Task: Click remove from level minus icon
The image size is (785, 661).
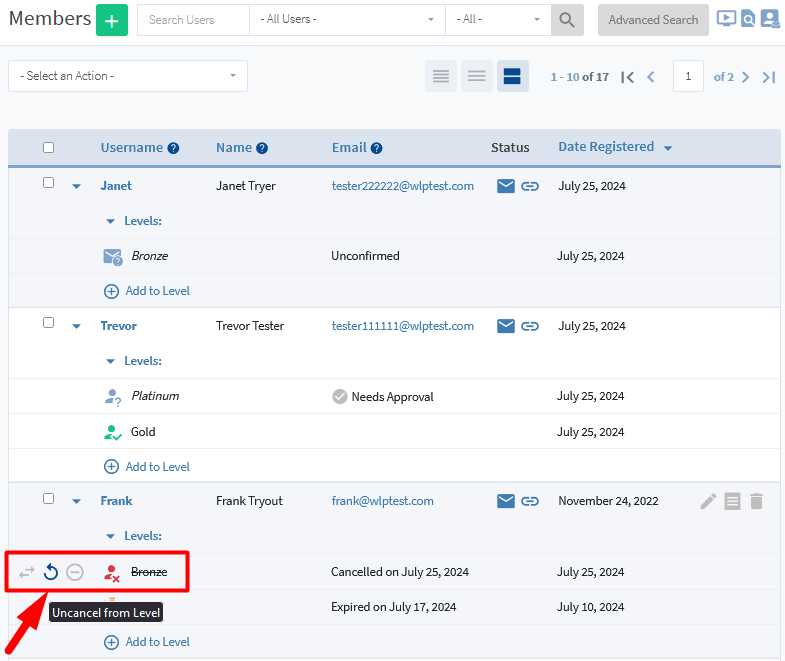Action: [x=75, y=572]
